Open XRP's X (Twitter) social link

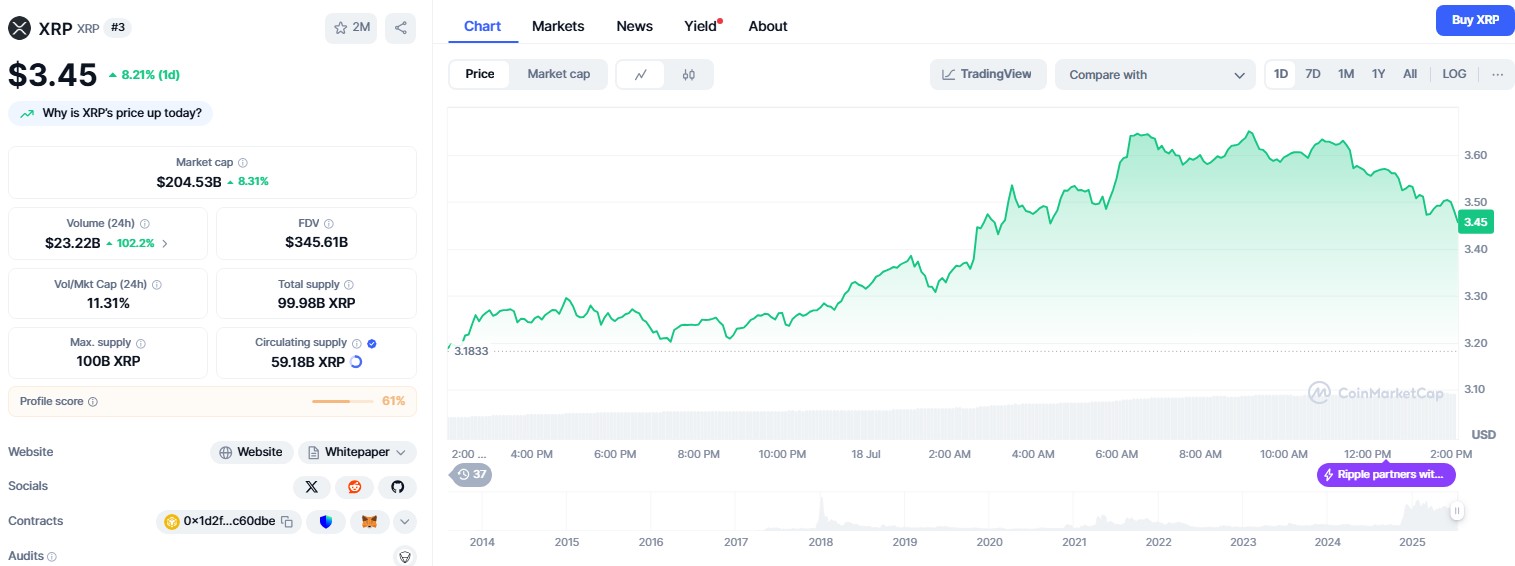[x=312, y=487]
